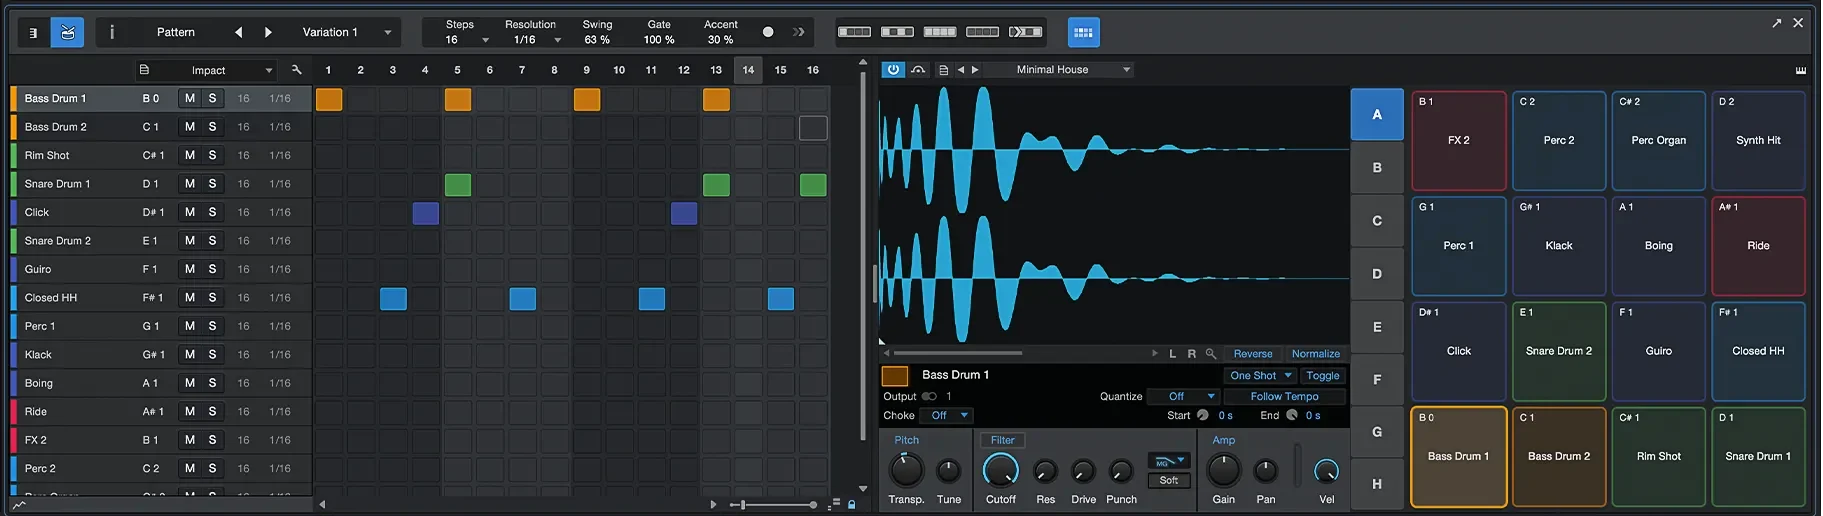Toggle the Soft filter option
The image size is (1823, 516).
tap(1169, 481)
